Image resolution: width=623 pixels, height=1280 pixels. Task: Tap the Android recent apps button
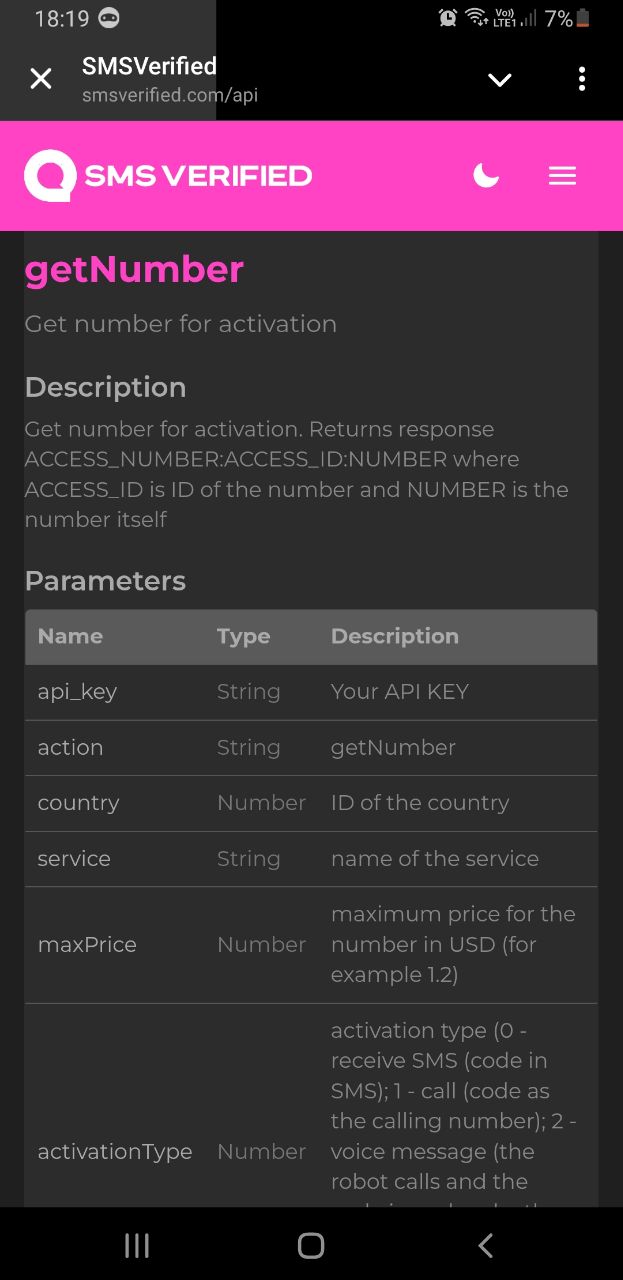click(137, 1245)
